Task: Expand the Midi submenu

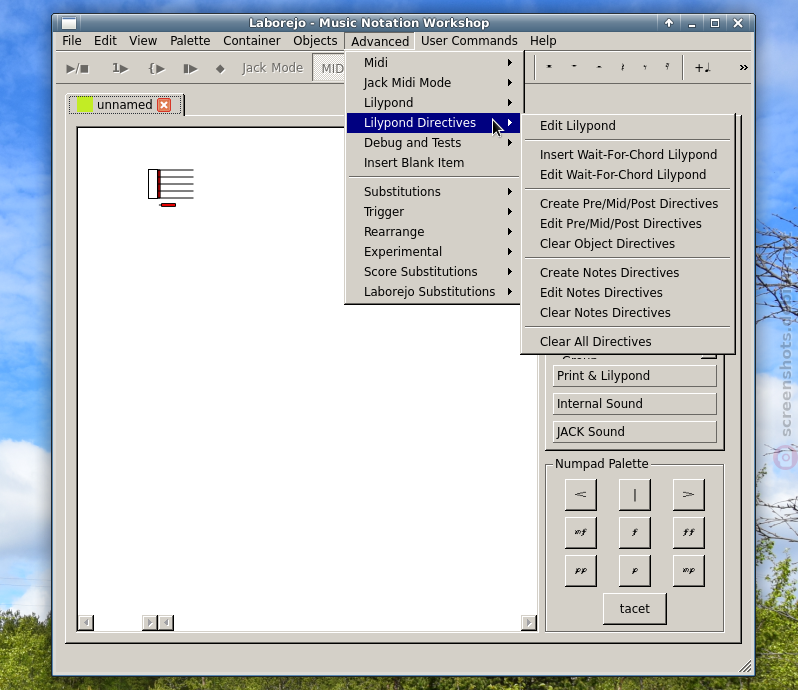Action: (x=434, y=63)
